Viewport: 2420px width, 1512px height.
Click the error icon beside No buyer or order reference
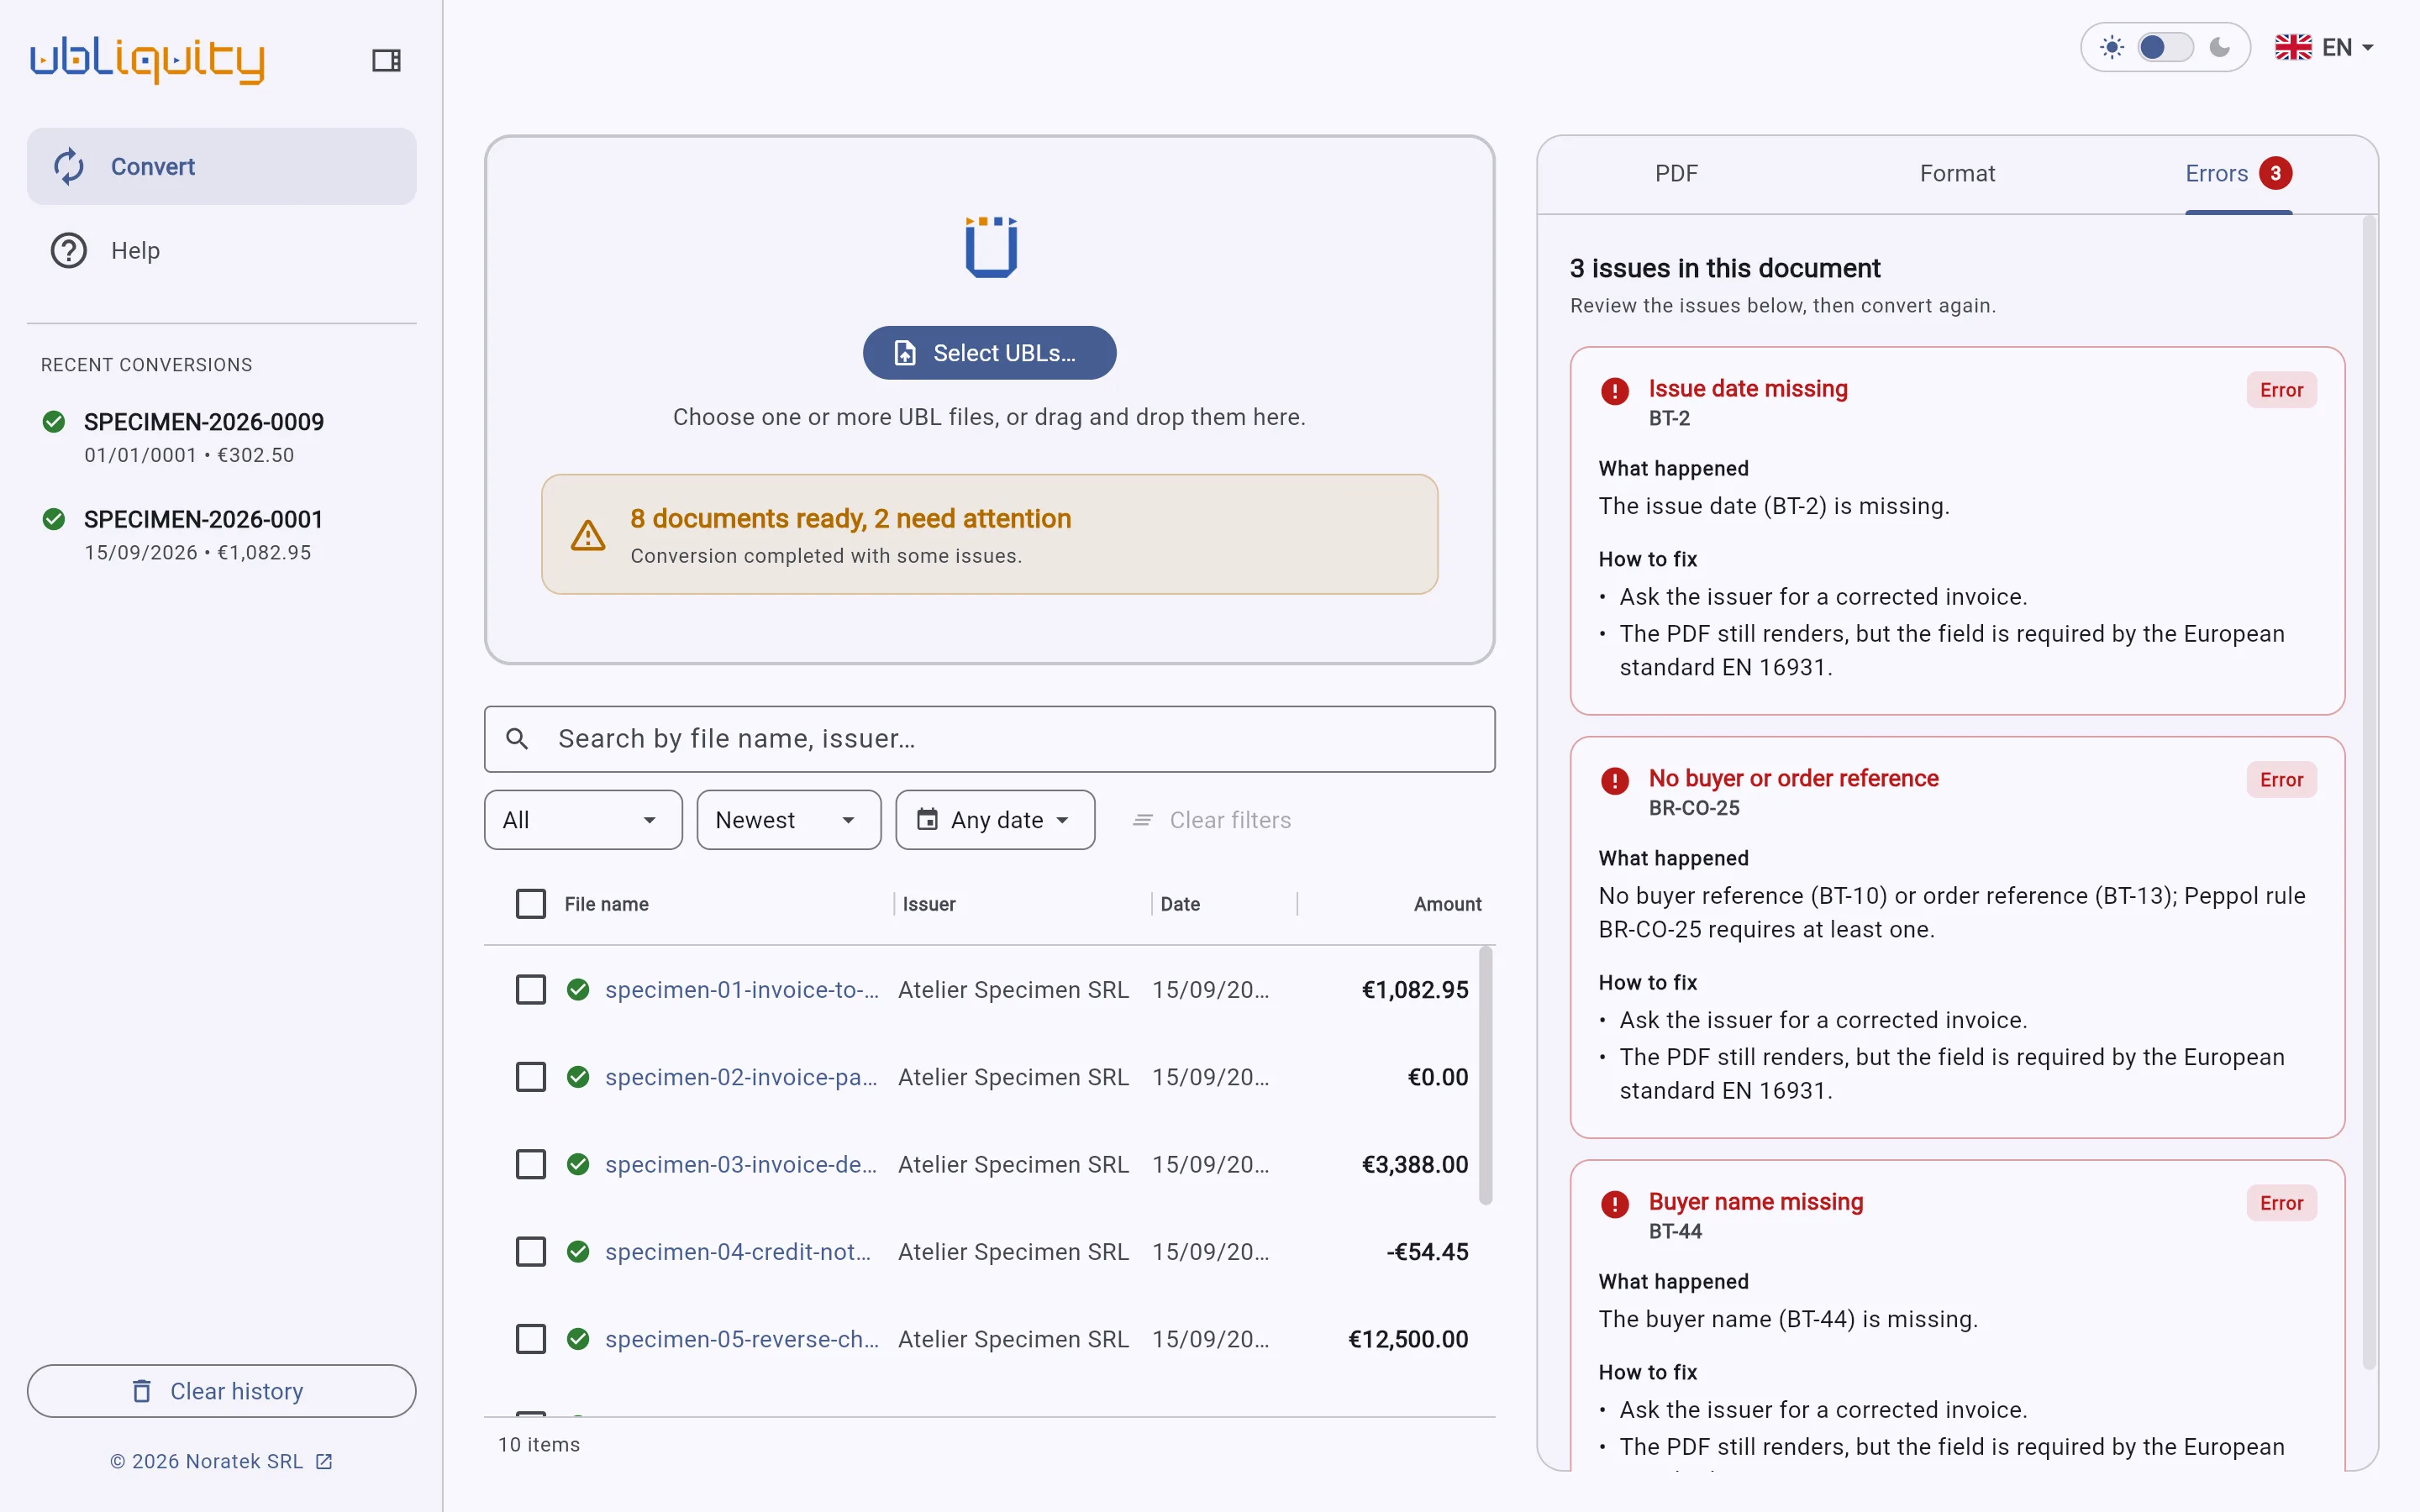(x=1614, y=781)
